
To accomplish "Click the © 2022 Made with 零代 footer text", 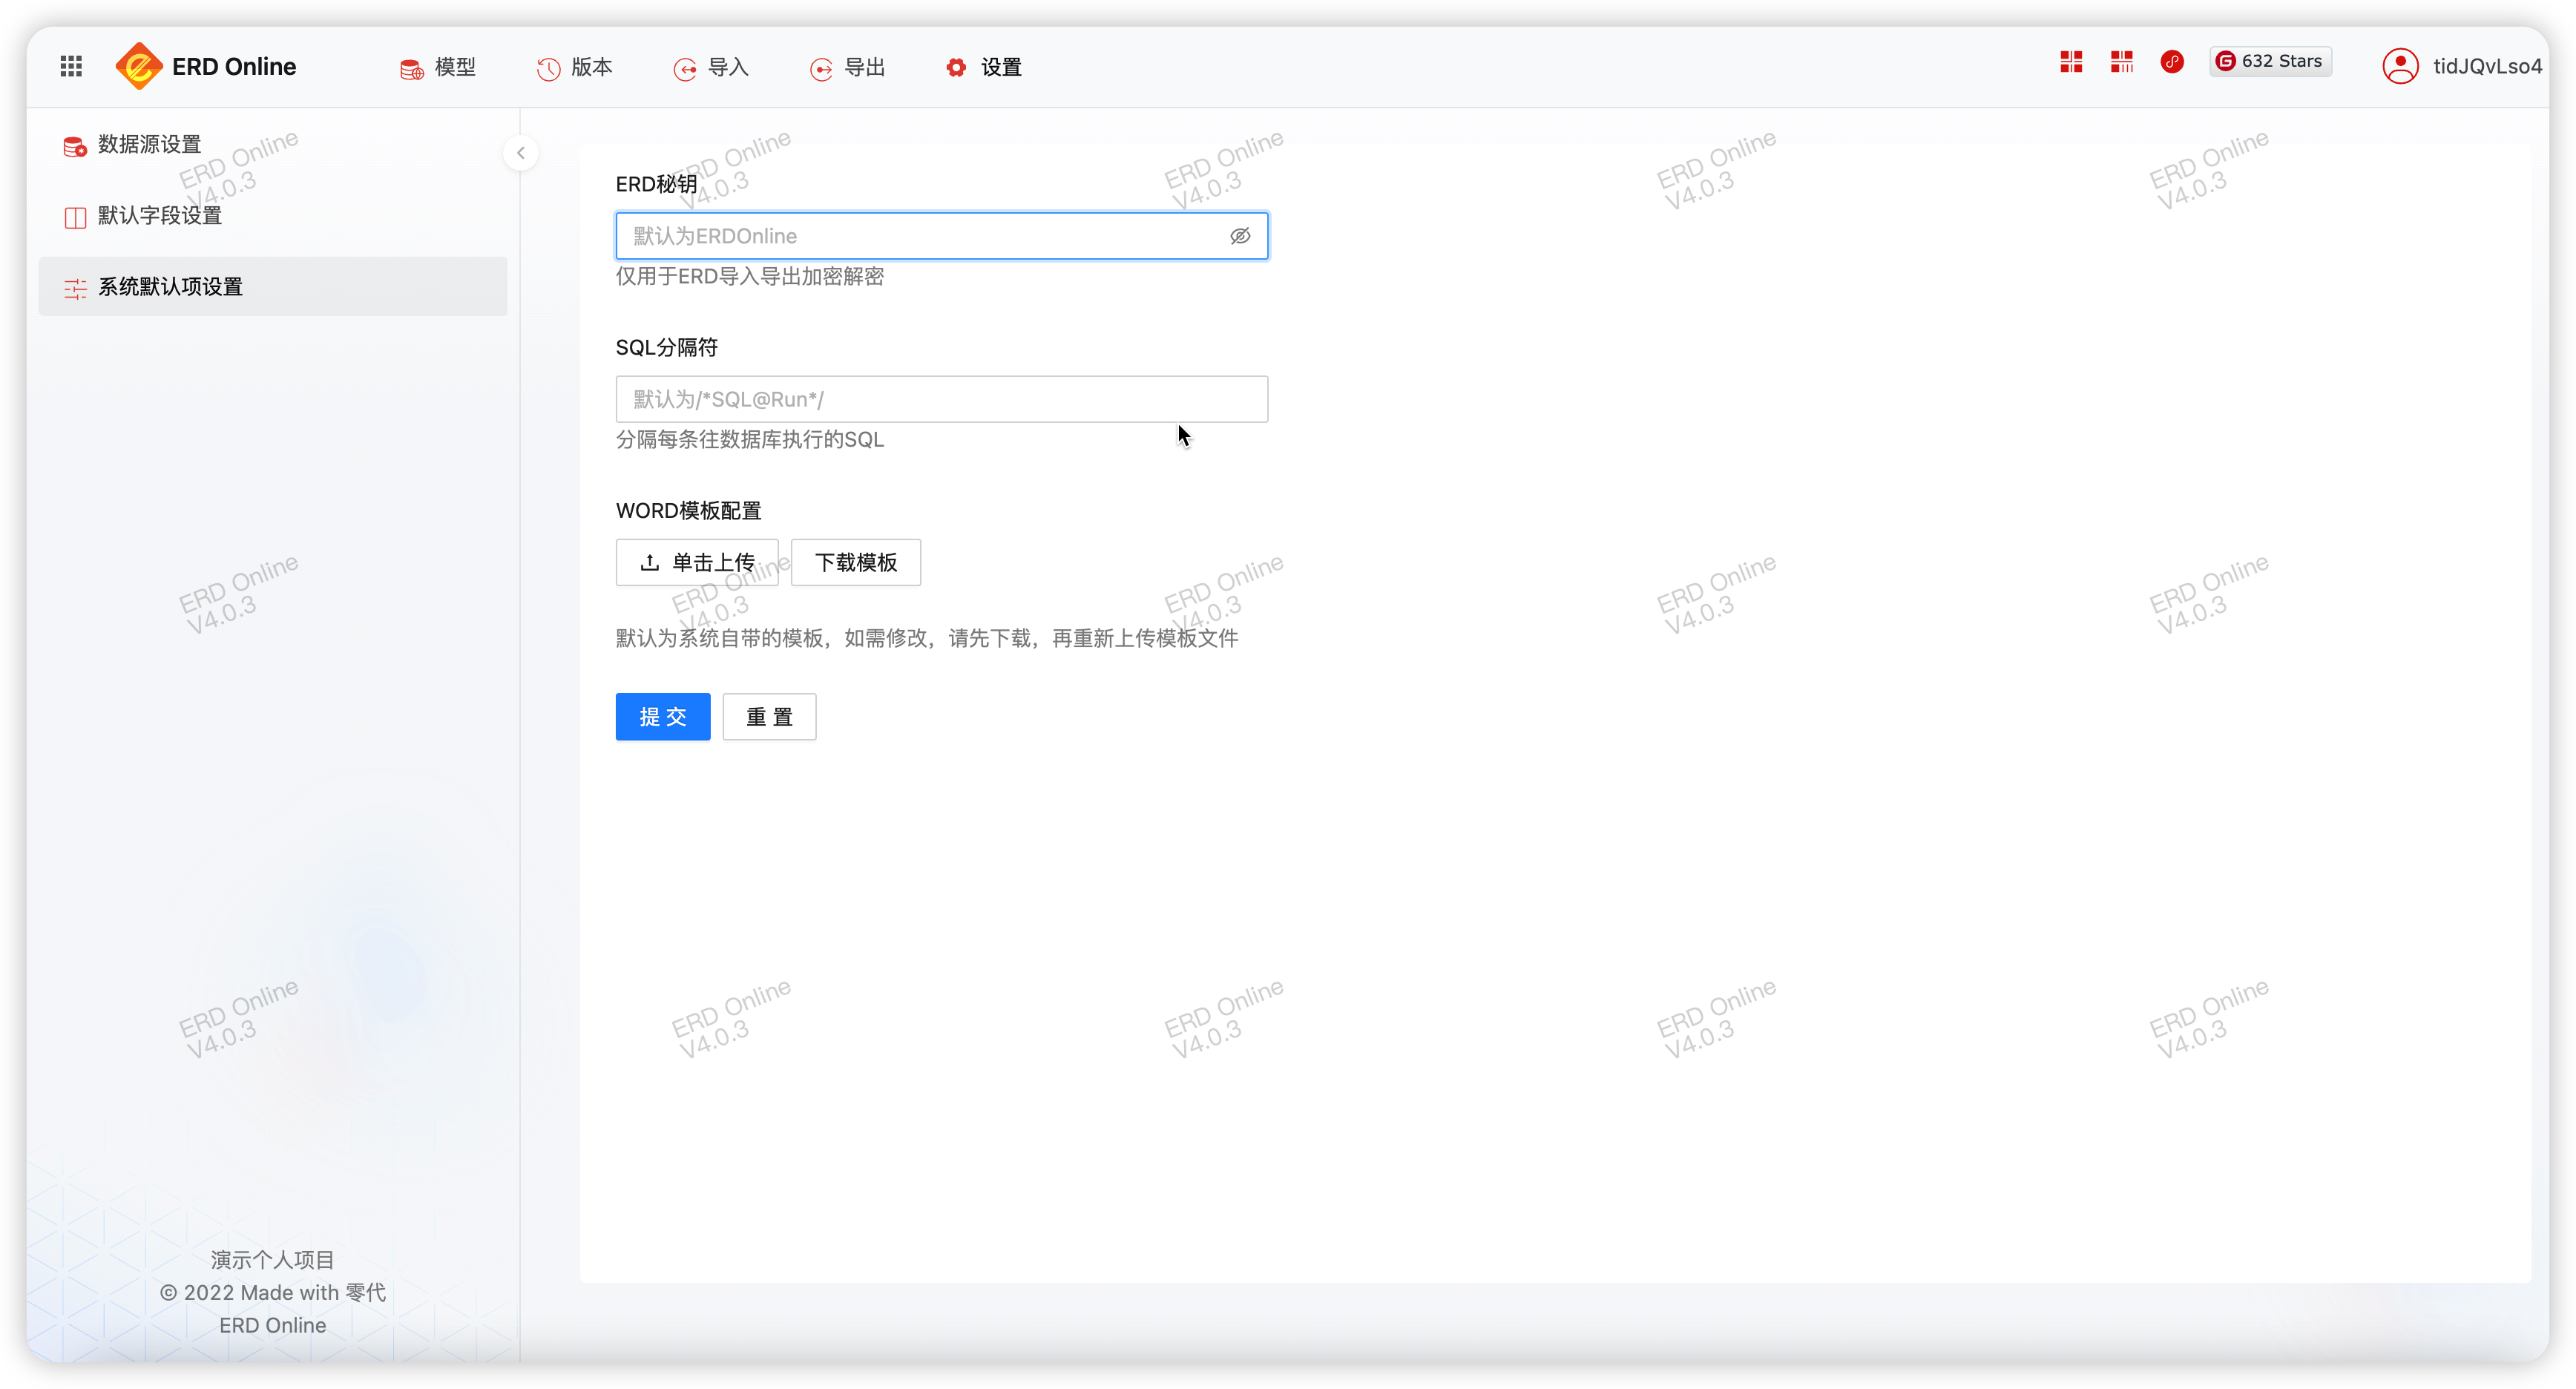I will [272, 1292].
